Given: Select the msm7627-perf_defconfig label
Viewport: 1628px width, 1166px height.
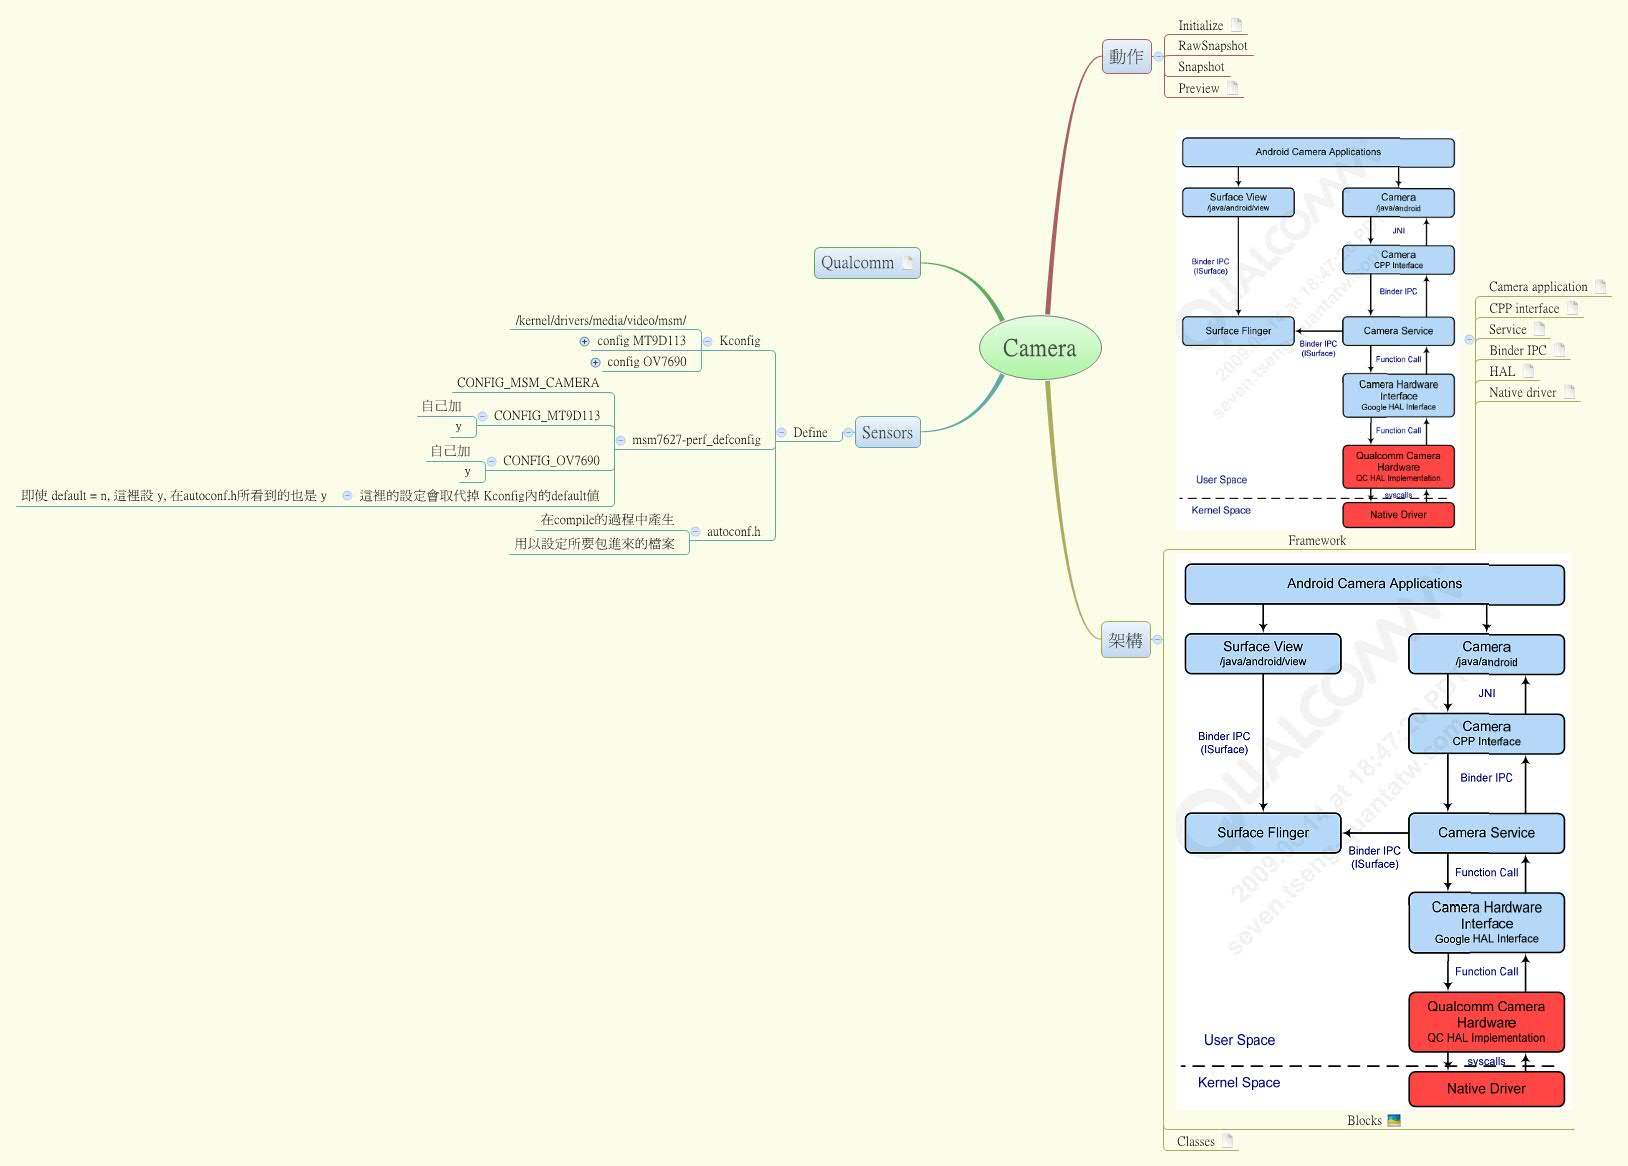Looking at the screenshot, I should pyautogui.click(x=696, y=440).
